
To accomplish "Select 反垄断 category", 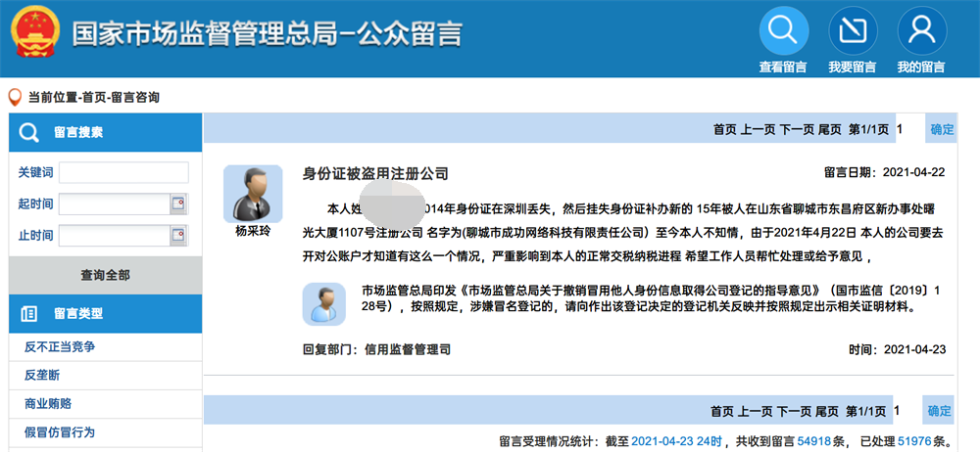I will tap(42, 375).
